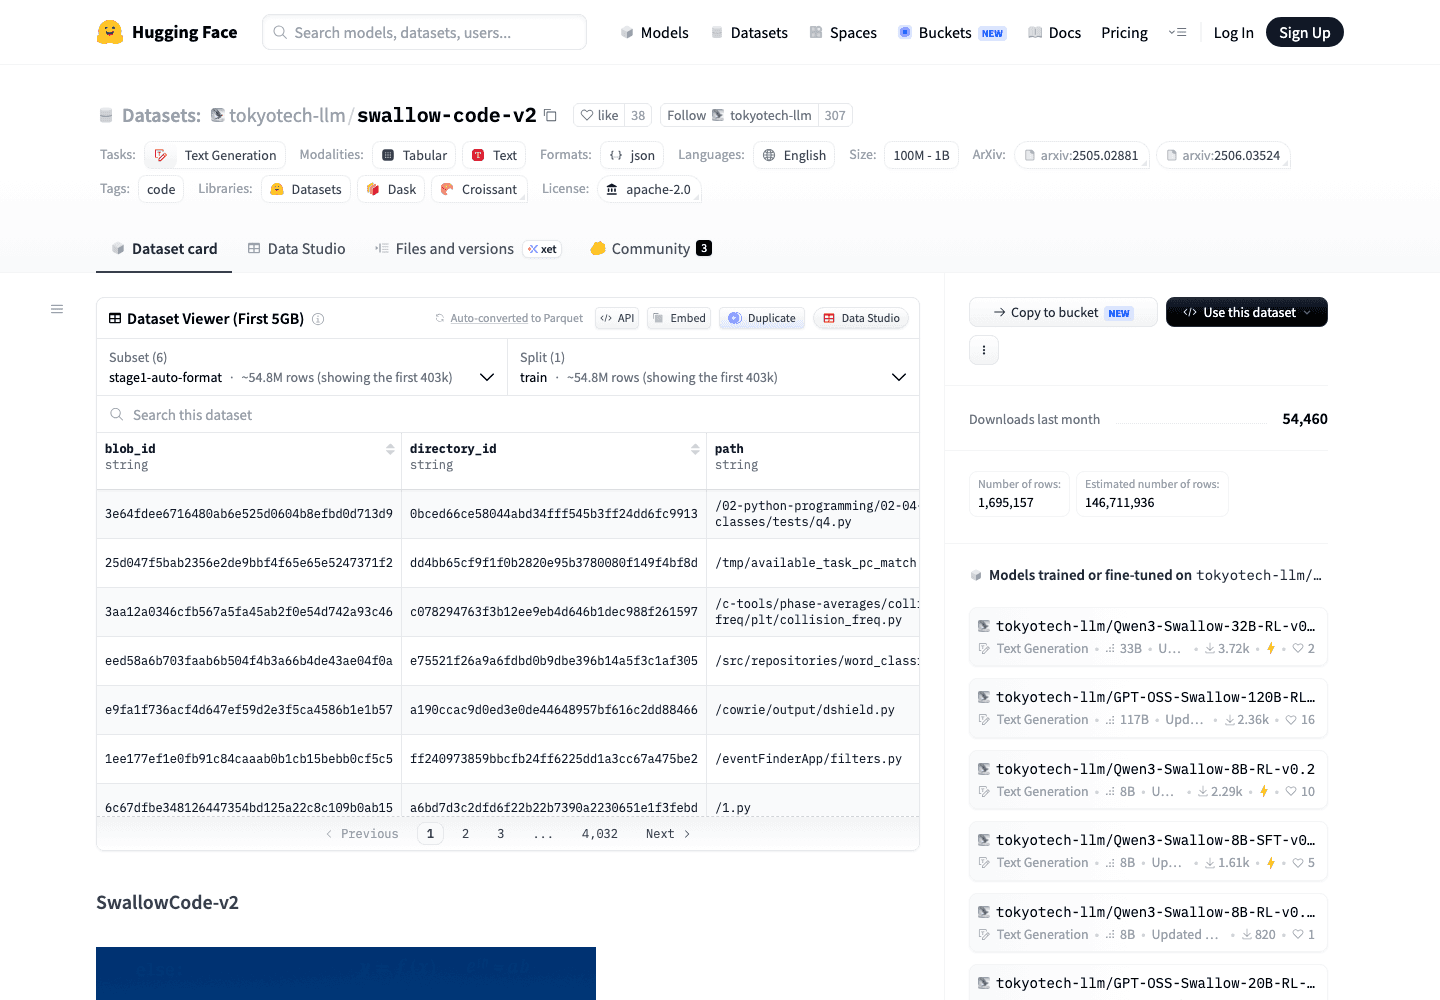1440x1000 pixels.
Task: Click the Hugging Face logo
Action: click(167, 32)
